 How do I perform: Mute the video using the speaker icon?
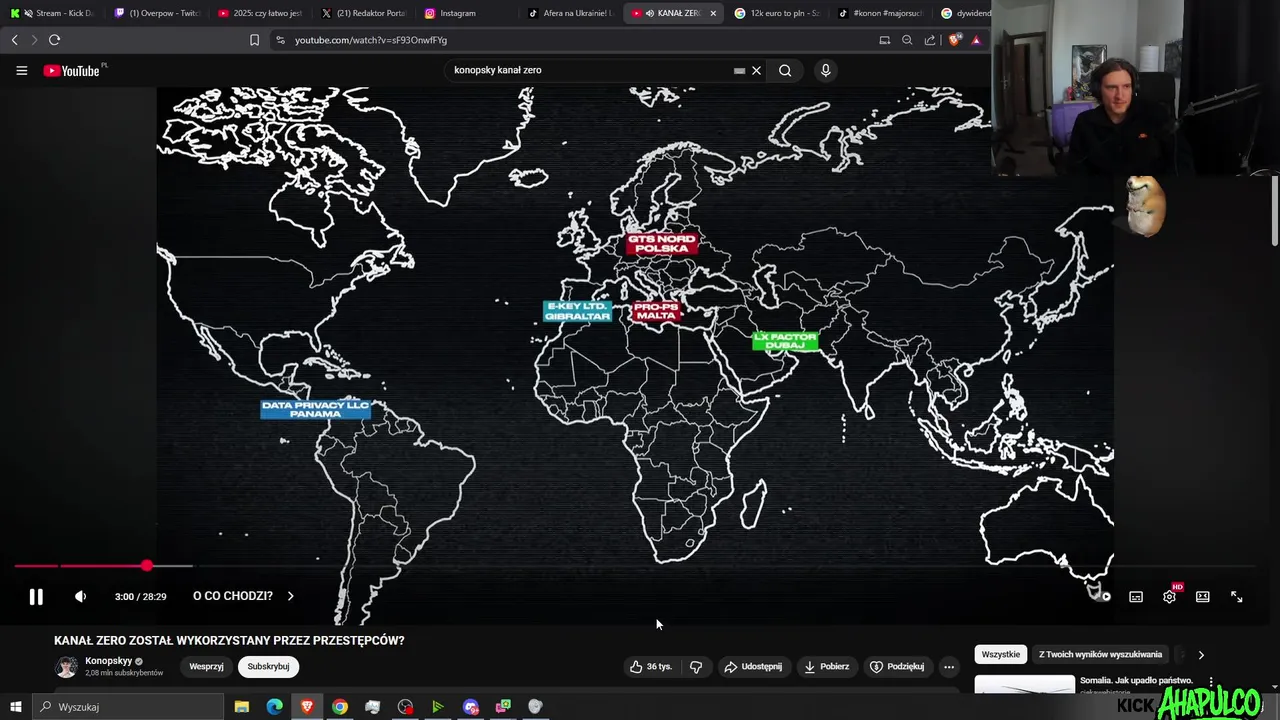coord(81,597)
